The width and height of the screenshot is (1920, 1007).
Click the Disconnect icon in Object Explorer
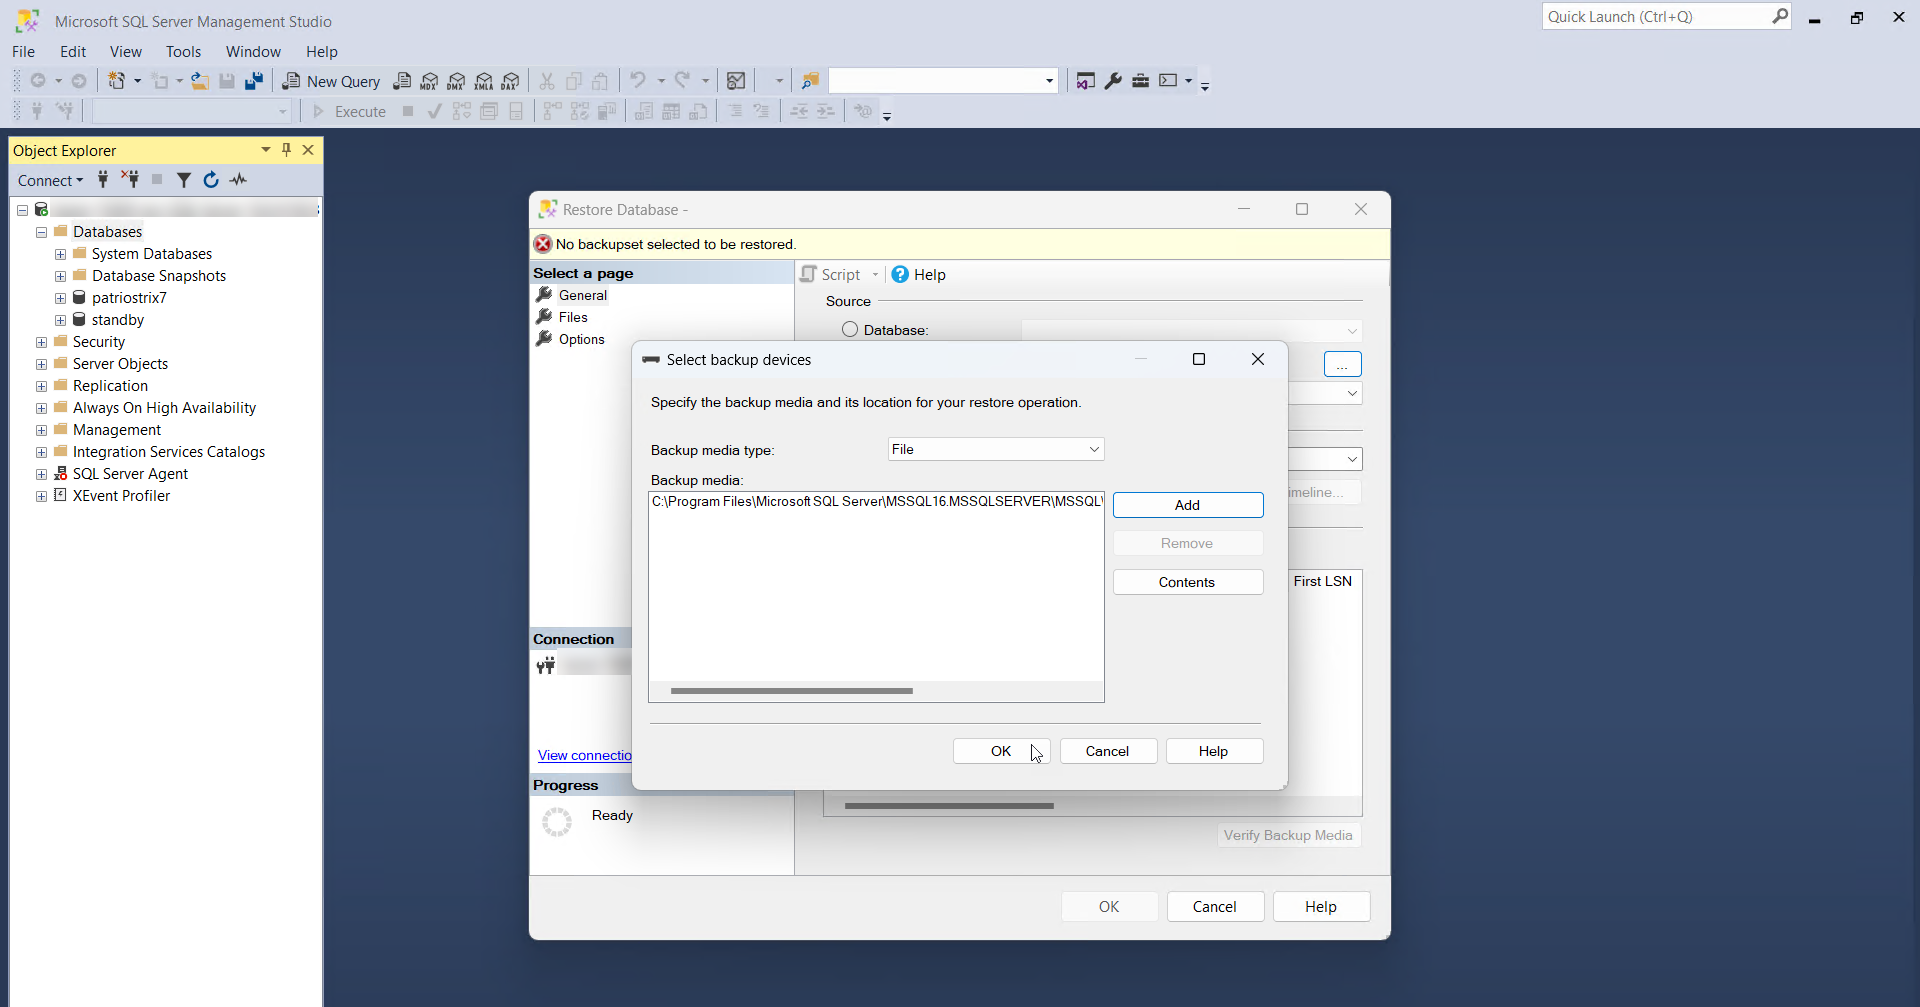130,180
